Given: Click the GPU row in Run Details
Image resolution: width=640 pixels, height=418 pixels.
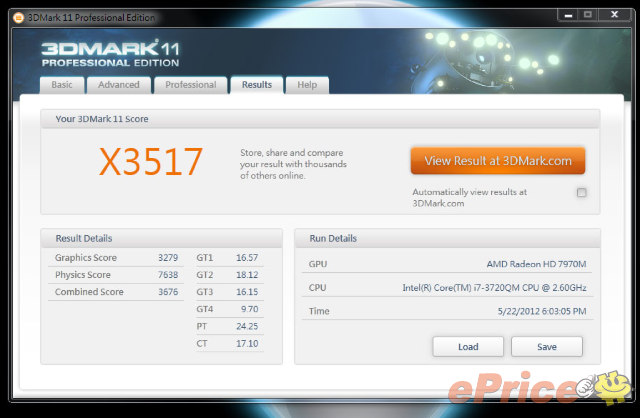Looking at the screenshot, I should [447, 263].
